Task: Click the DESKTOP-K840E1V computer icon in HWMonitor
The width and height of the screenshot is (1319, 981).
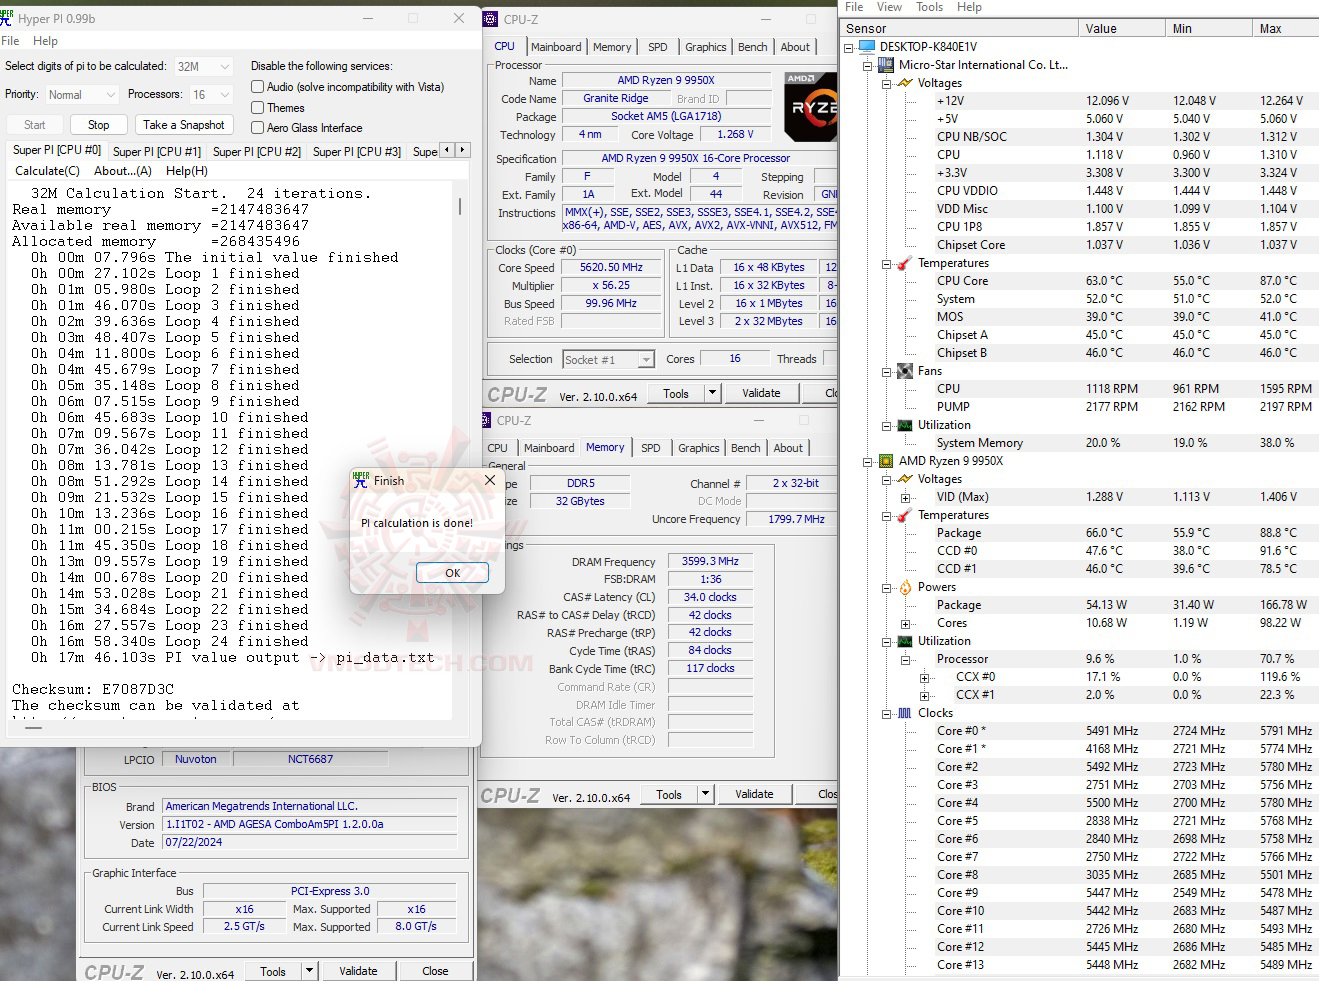Action: tap(867, 47)
